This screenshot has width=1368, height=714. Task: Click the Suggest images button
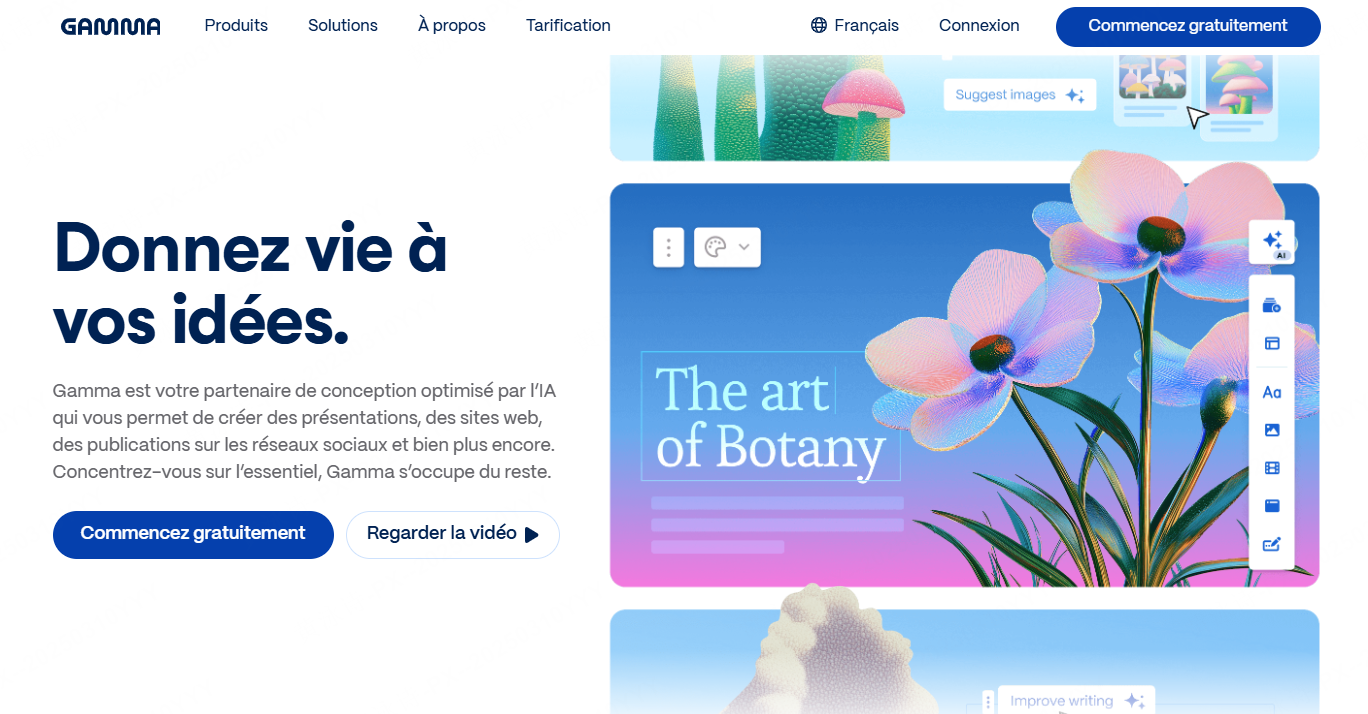click(x=1019, y=95)
